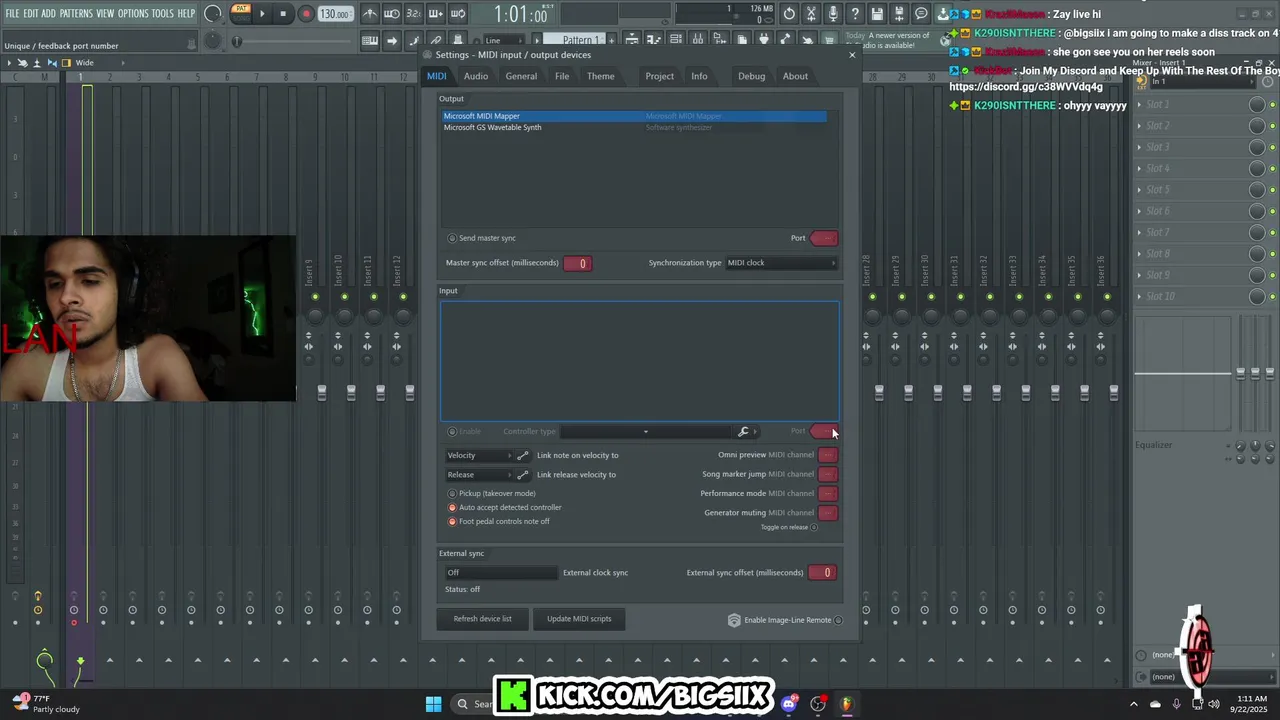Viewport: 1280px width, 720px height.
Task: Close the MIDI settings window
Action: tap(852, 55)
